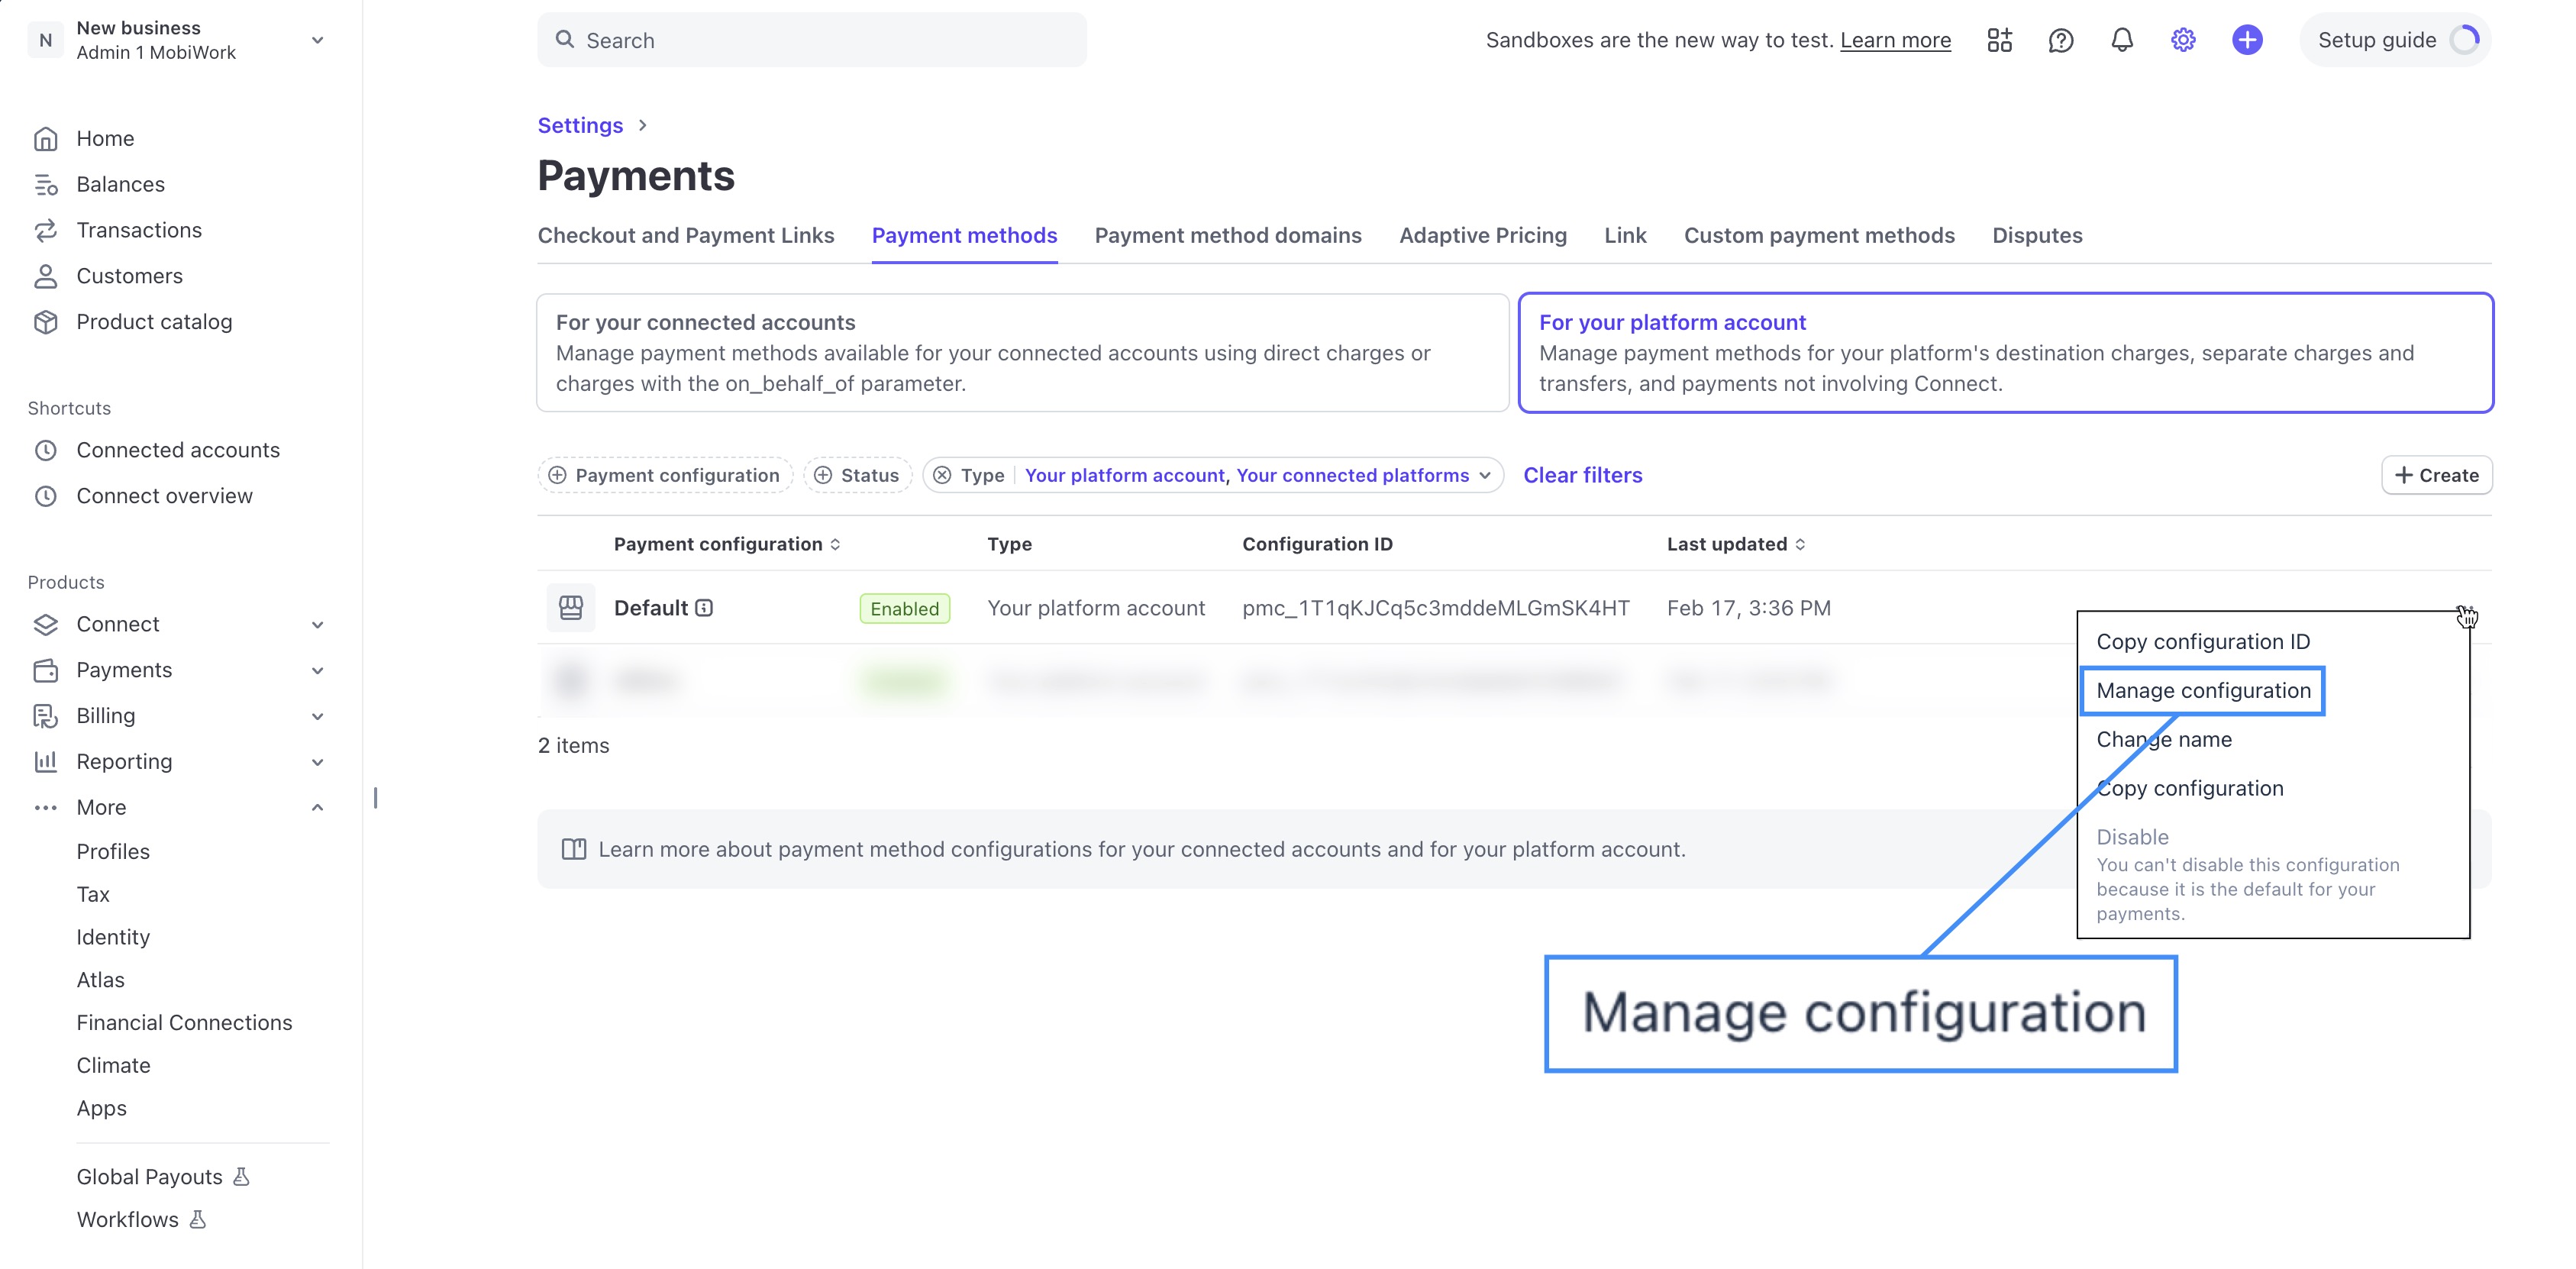
Task: Click Clear filters link
Action: click(1582, 475)
